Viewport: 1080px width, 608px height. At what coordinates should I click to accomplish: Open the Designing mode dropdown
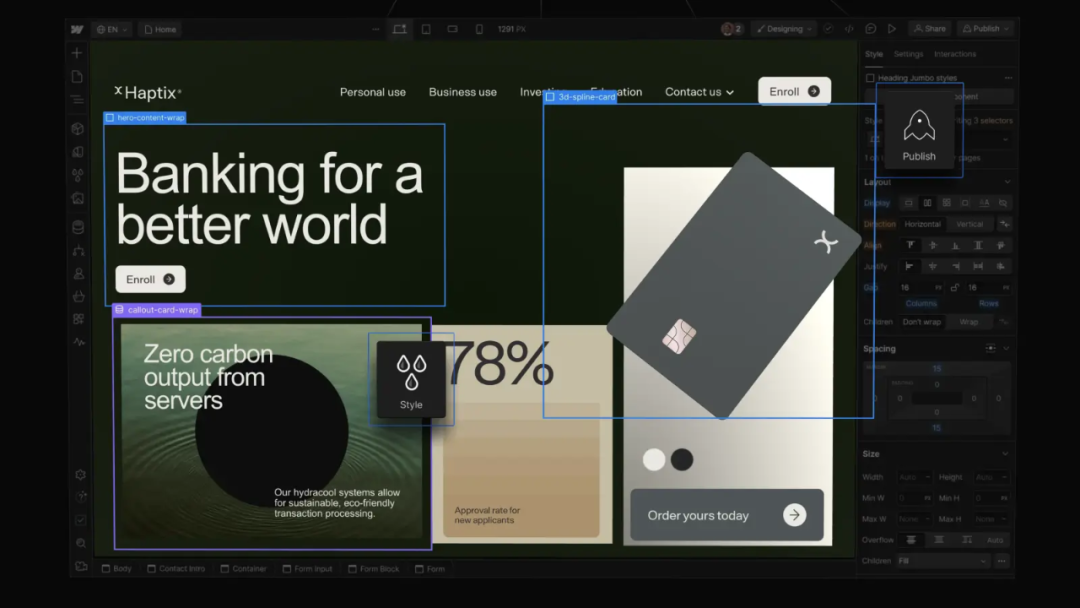click(x=784, y=29)
